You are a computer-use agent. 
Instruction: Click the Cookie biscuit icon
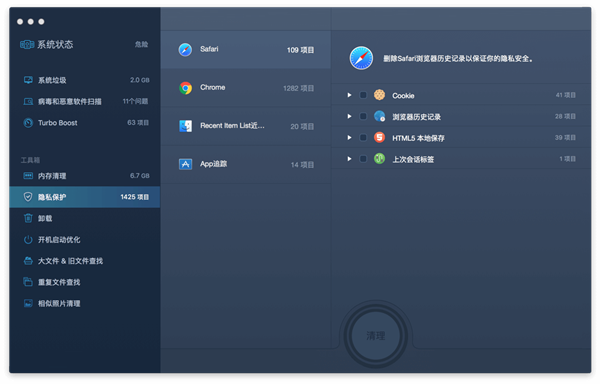(x=379, y=95)
